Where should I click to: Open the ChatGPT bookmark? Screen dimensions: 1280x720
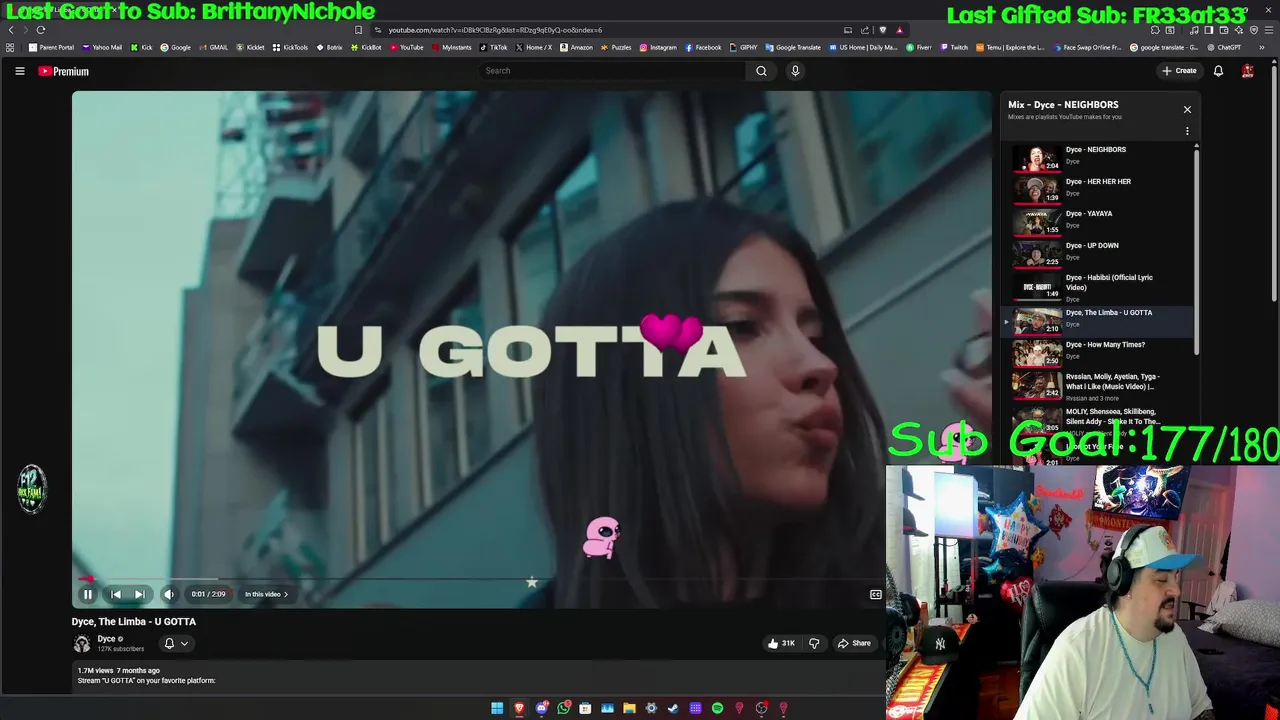(x=1223, y=47)
